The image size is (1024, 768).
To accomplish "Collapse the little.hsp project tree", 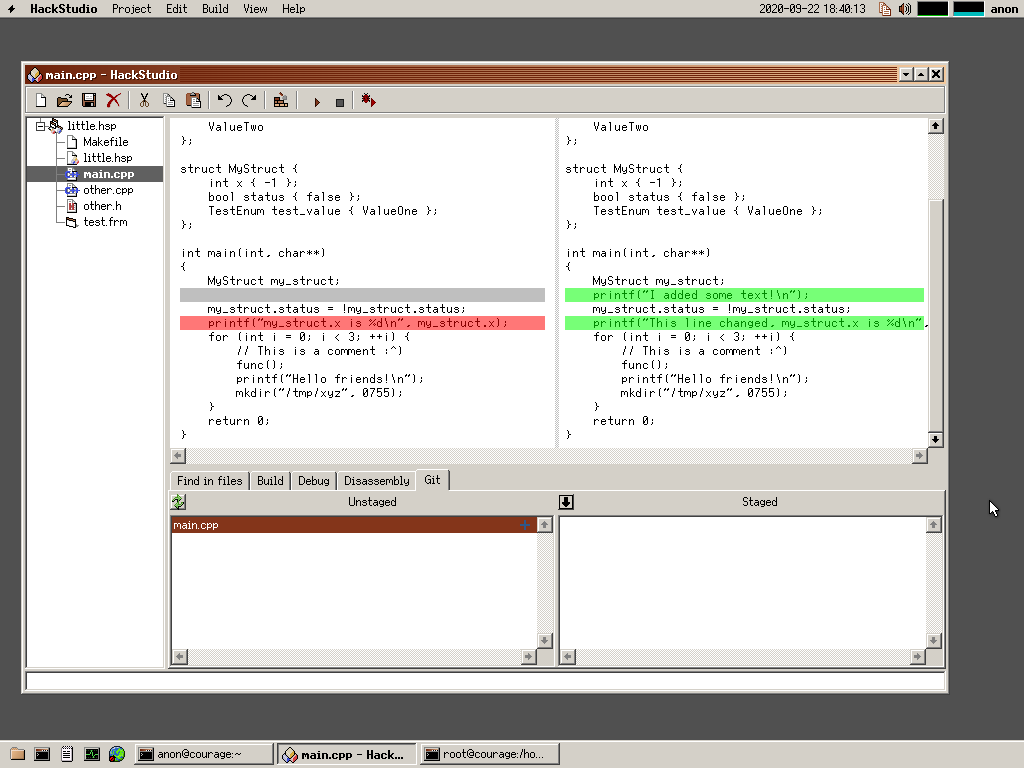I will 40,125.
